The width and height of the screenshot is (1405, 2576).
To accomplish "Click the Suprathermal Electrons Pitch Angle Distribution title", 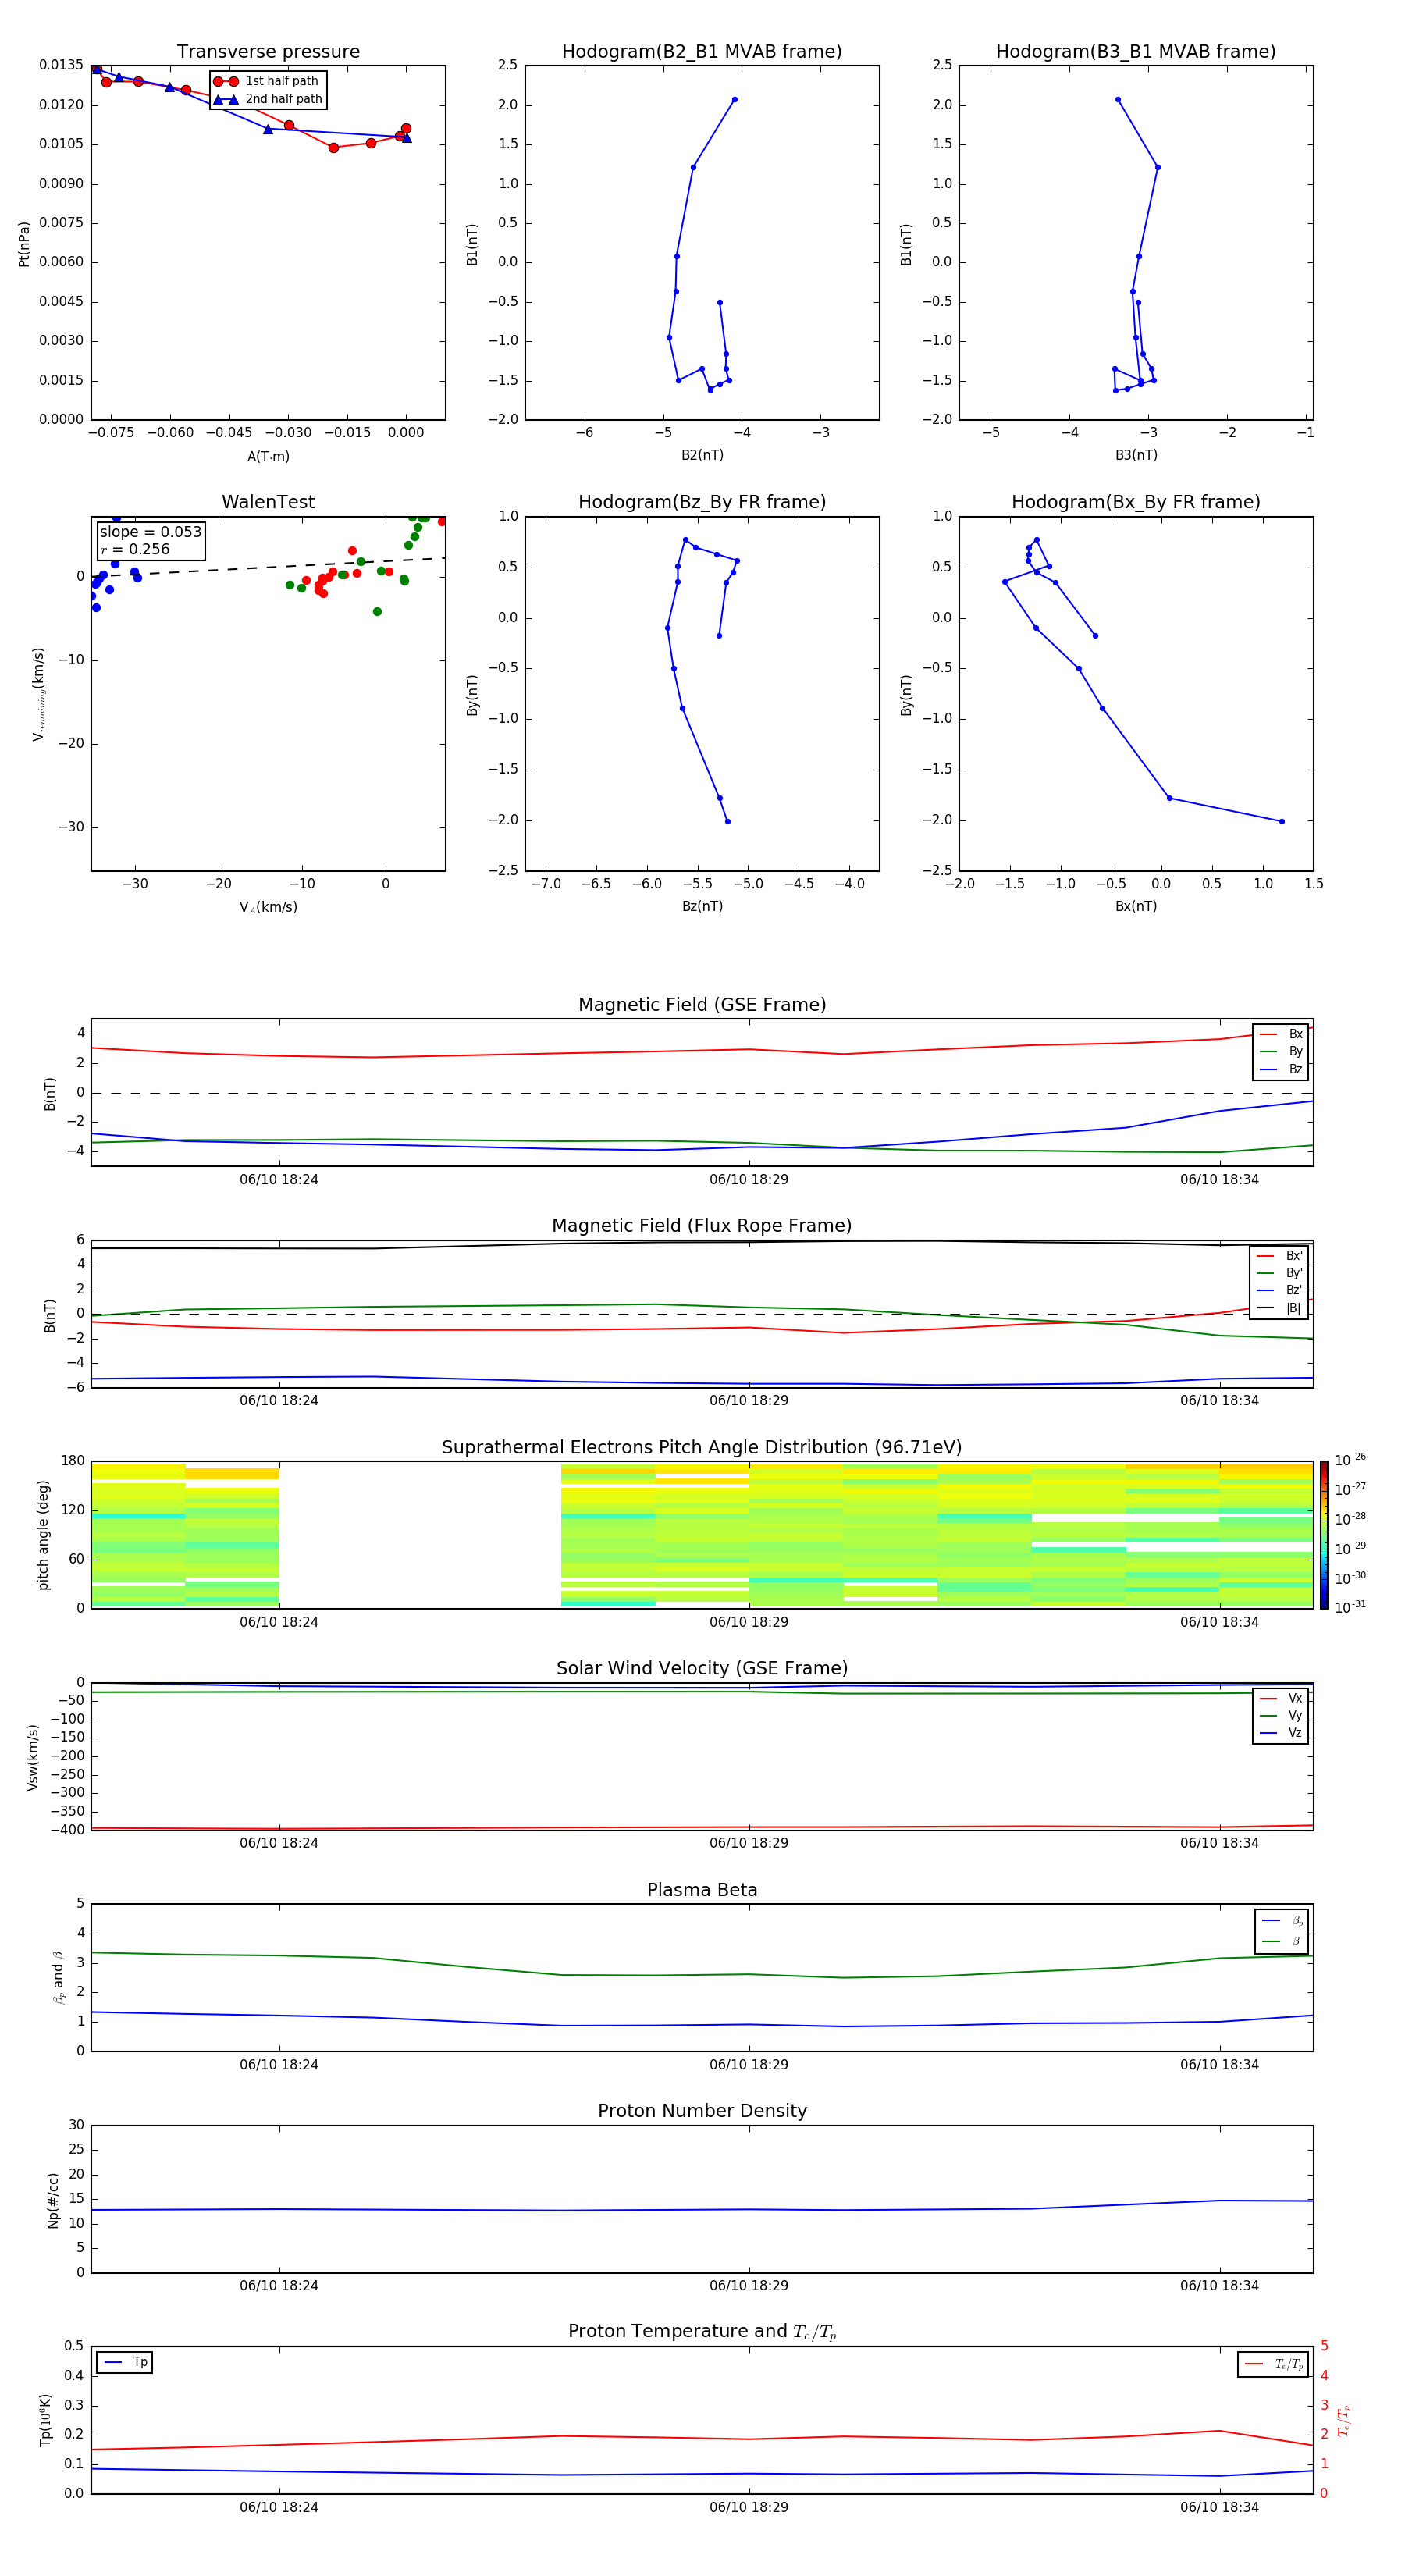I will (x=702, y=1448).
